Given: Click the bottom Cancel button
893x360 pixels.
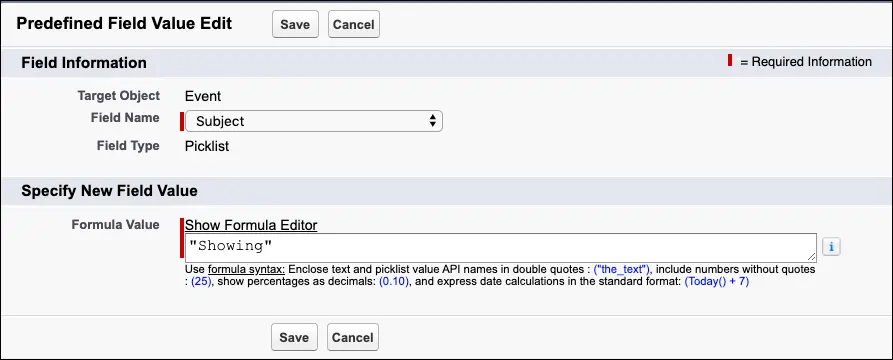Looking at the screenshot, I should pos(353,337).
